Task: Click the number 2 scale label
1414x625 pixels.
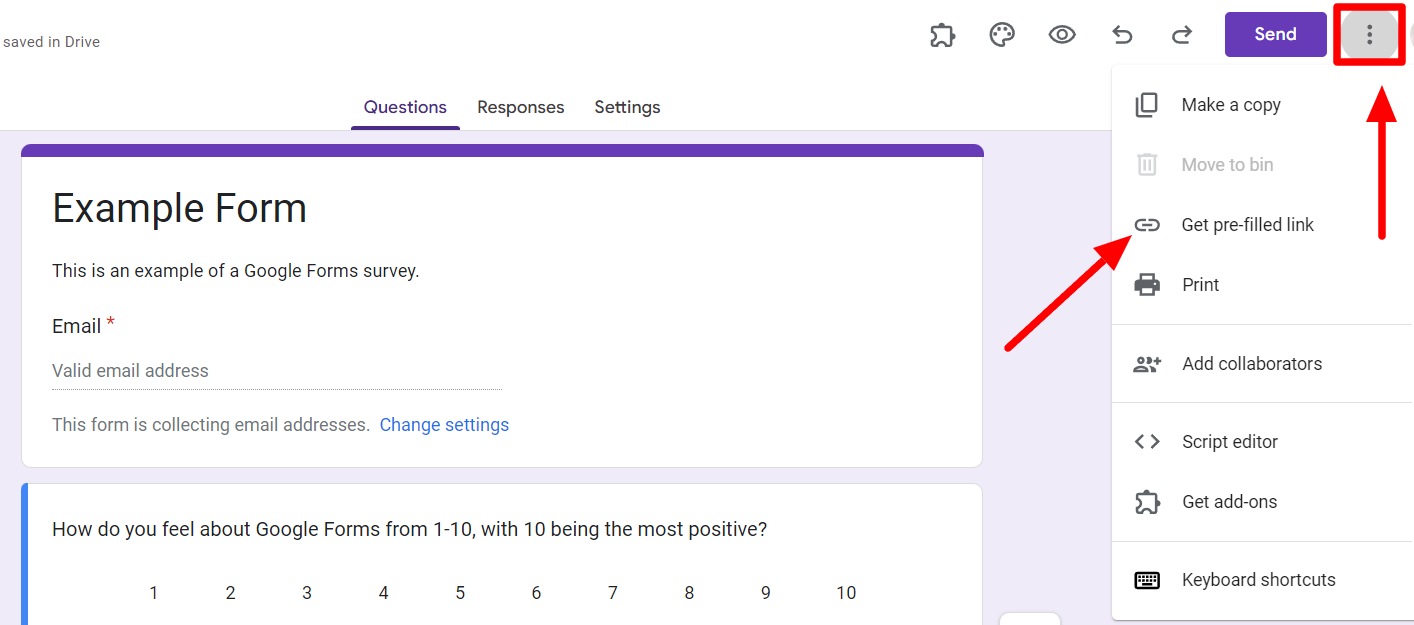Action: click(x=230, y=593)
